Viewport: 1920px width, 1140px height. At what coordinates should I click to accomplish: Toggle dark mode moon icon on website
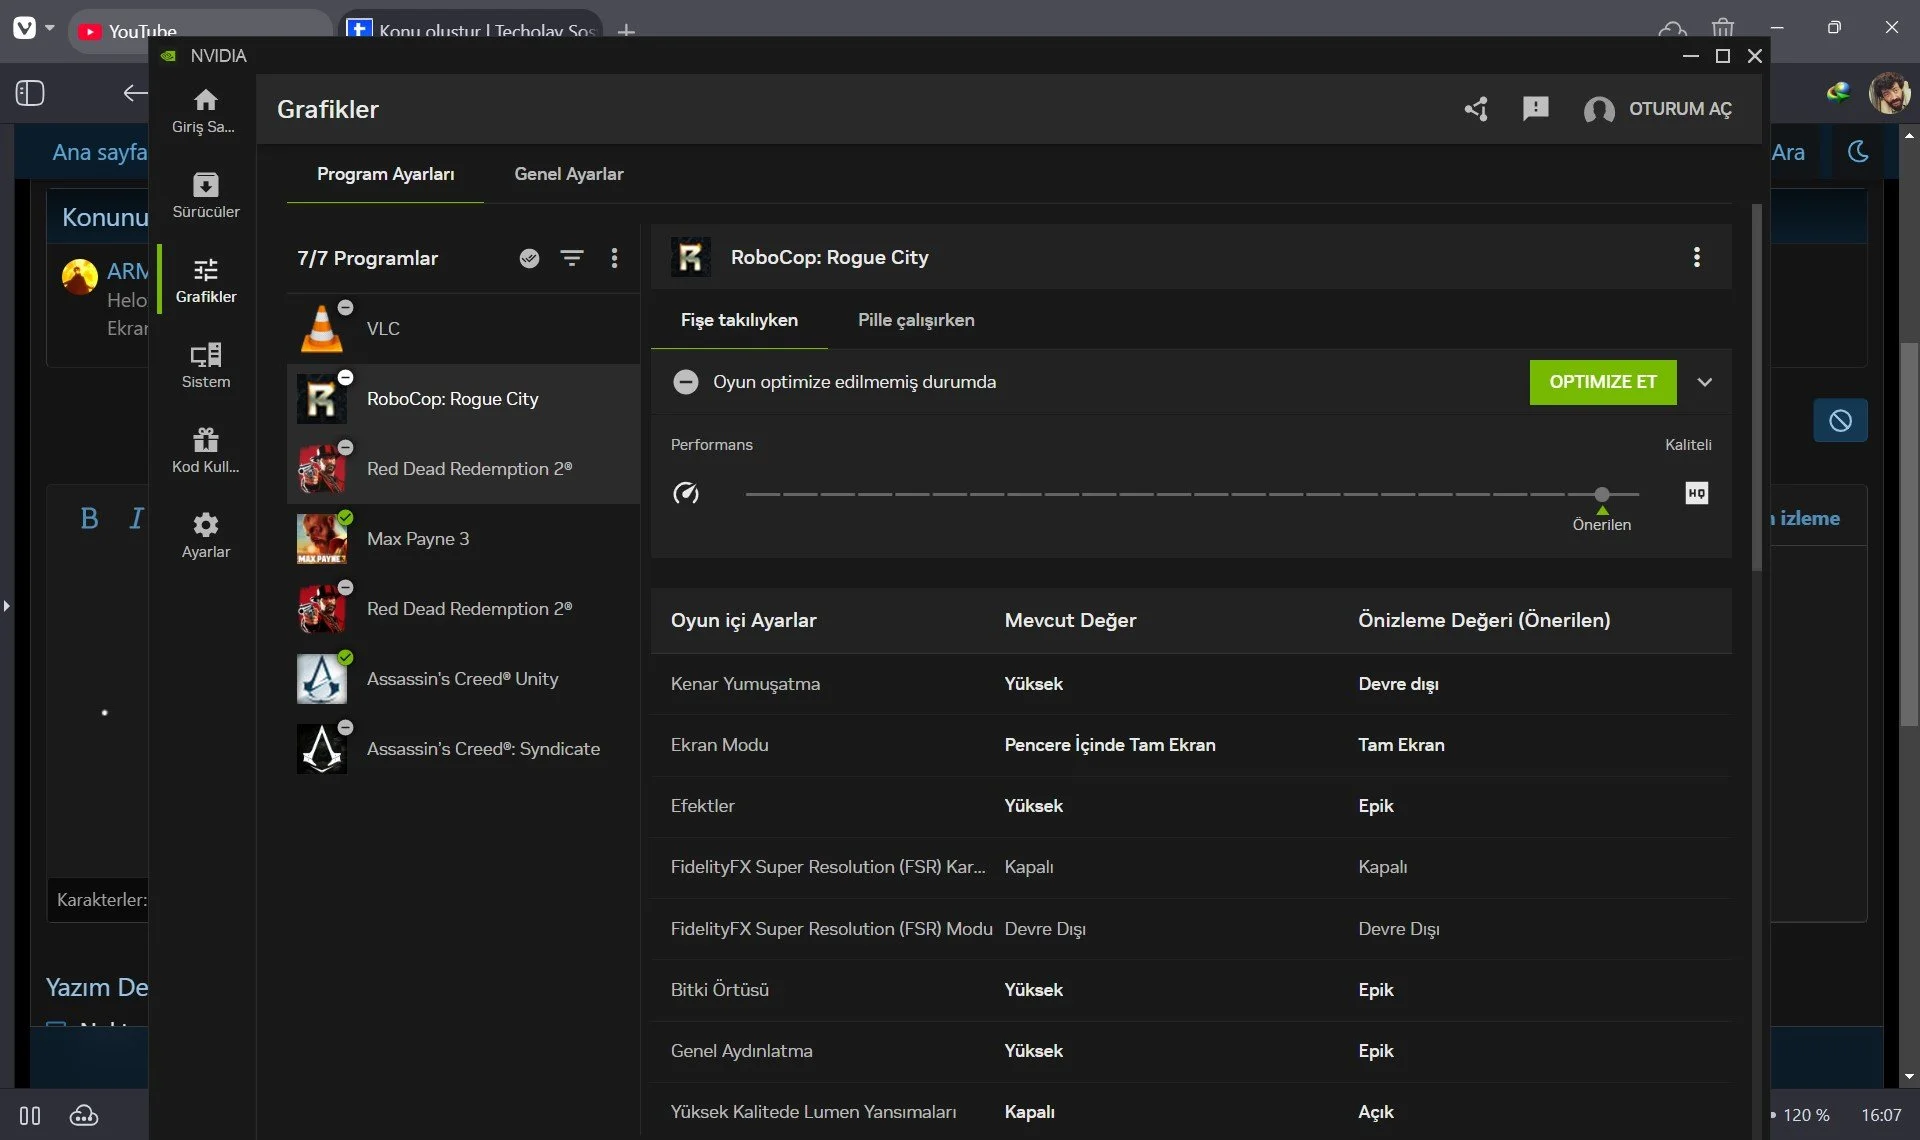point(1858,152)
